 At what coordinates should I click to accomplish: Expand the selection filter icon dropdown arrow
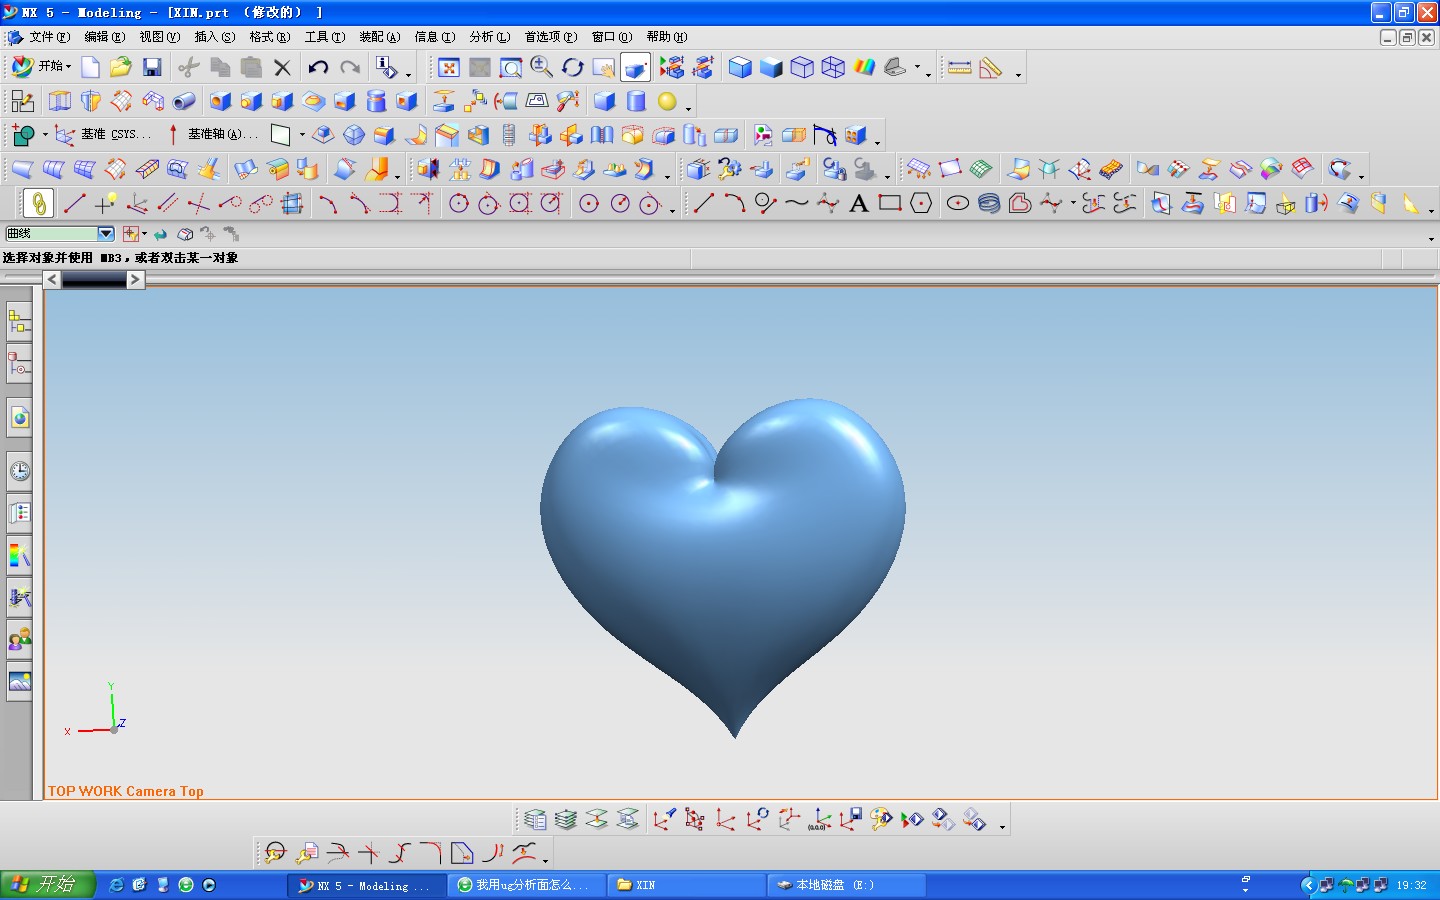tap(145, 234)
